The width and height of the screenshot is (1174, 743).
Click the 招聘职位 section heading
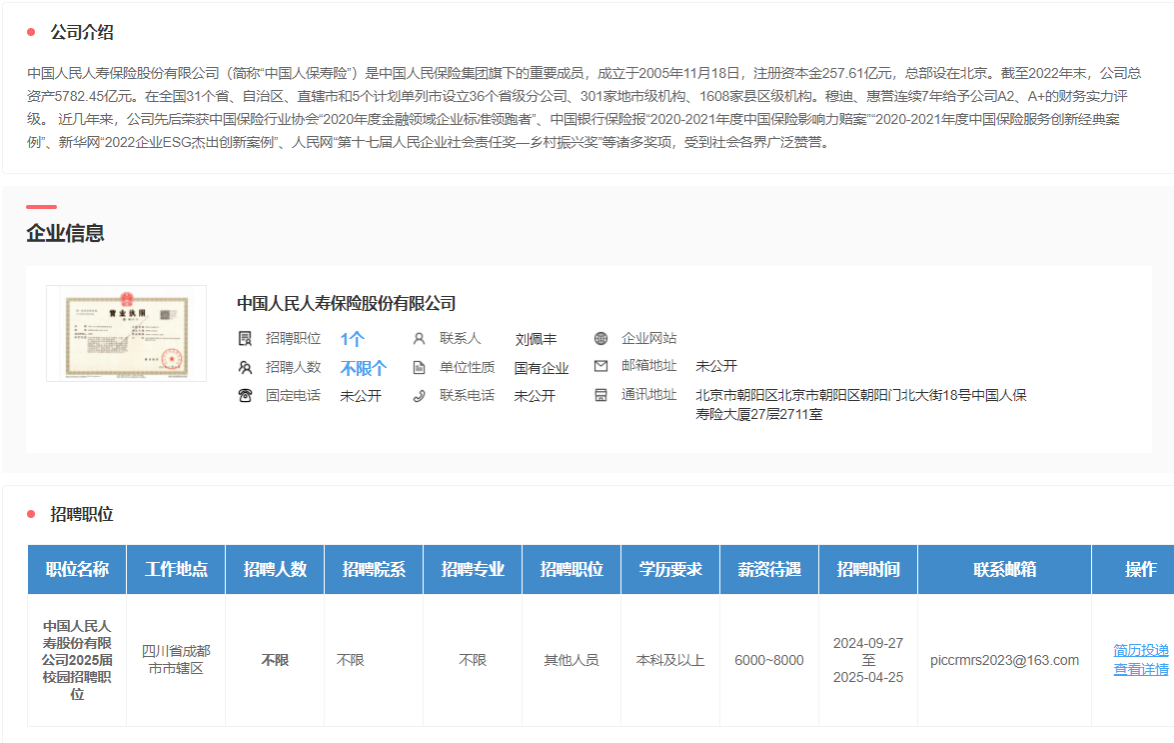click(x=82, y=514)
